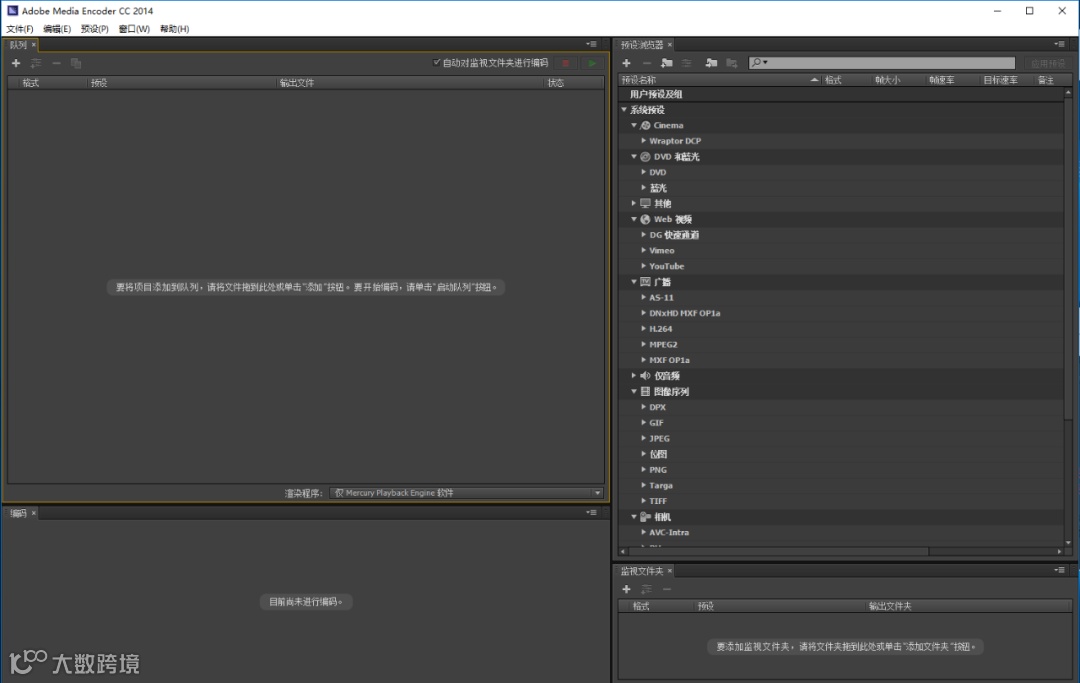This screenshot has width=1080, height=683.
Task: Select the 图像序列 filmstrip icon
Action: point(645,391)
